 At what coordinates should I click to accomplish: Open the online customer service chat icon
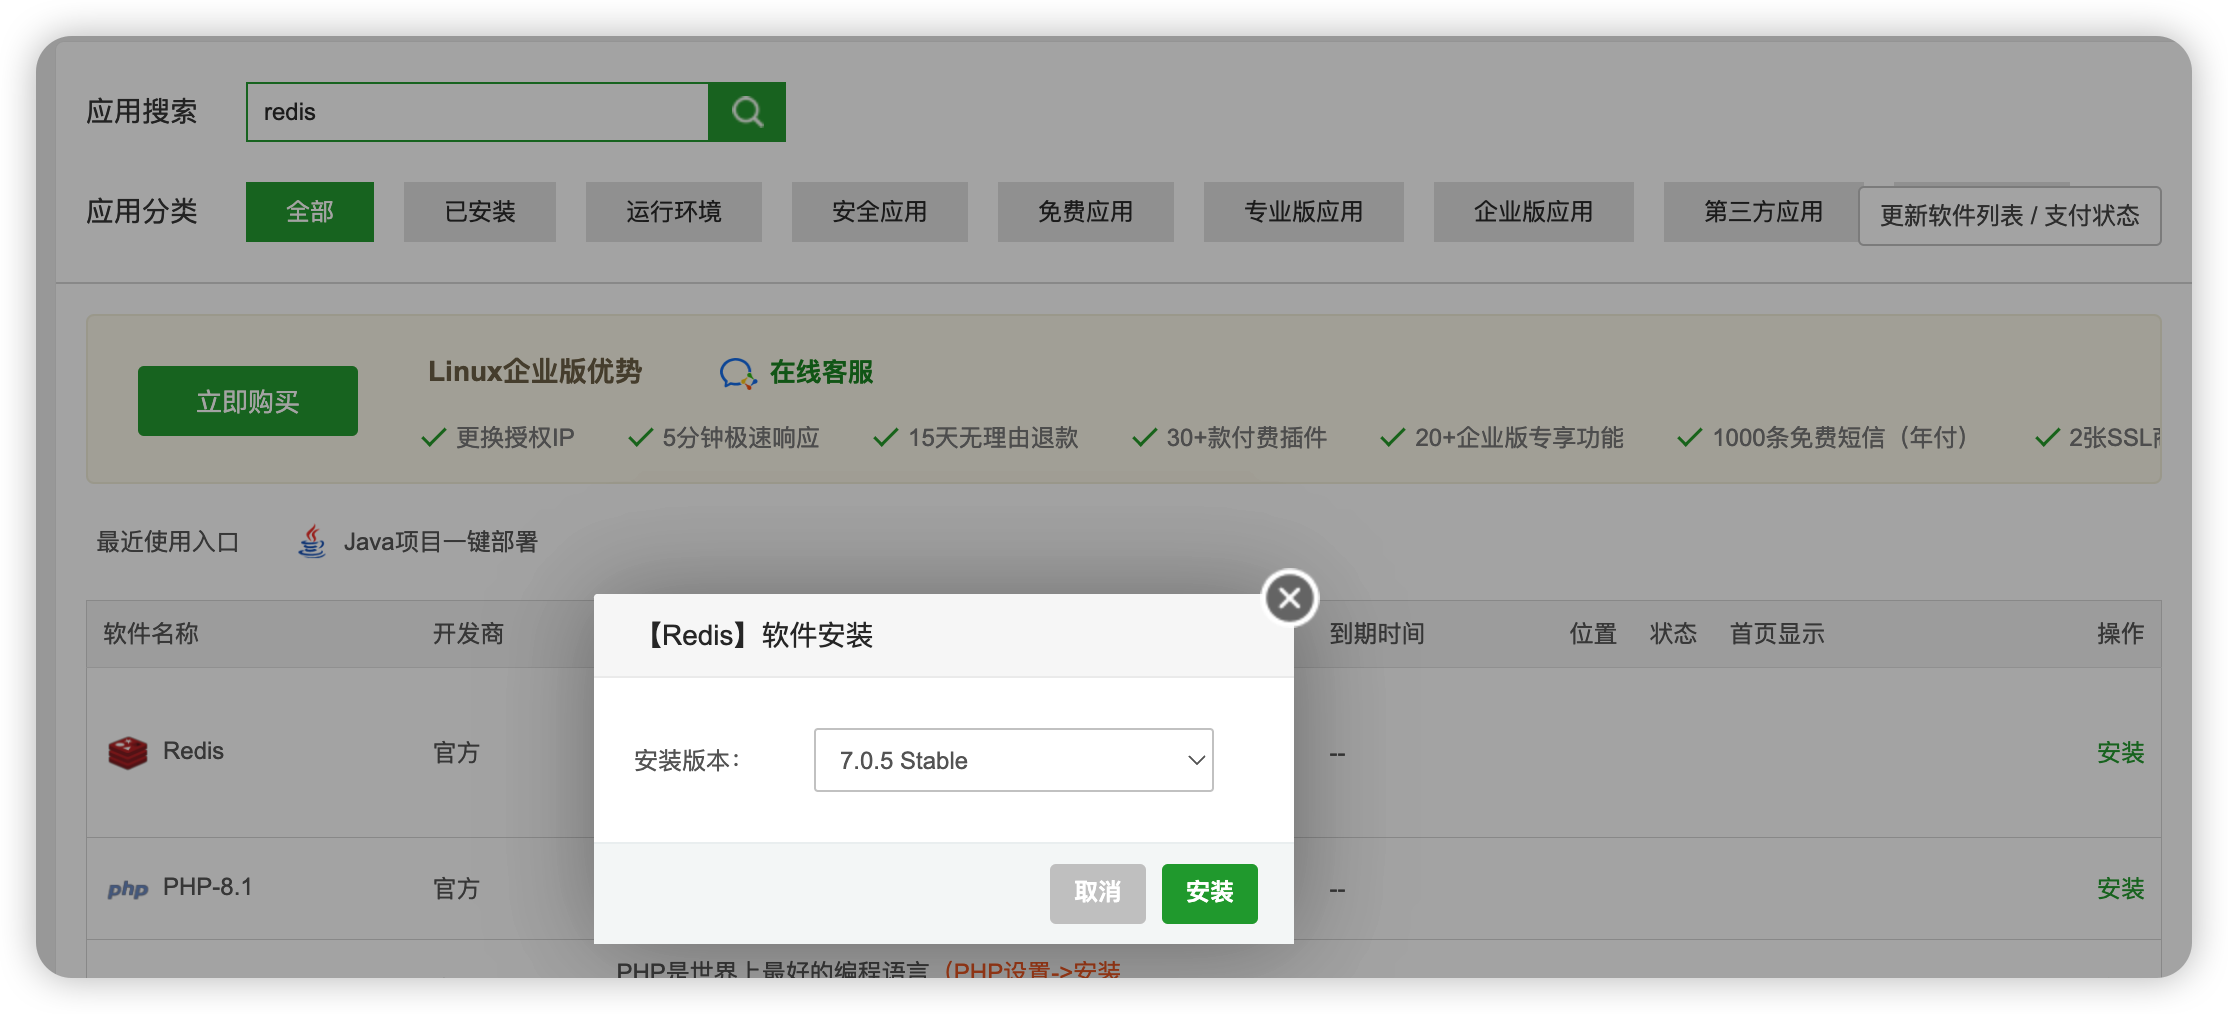[x=738, y=373]
